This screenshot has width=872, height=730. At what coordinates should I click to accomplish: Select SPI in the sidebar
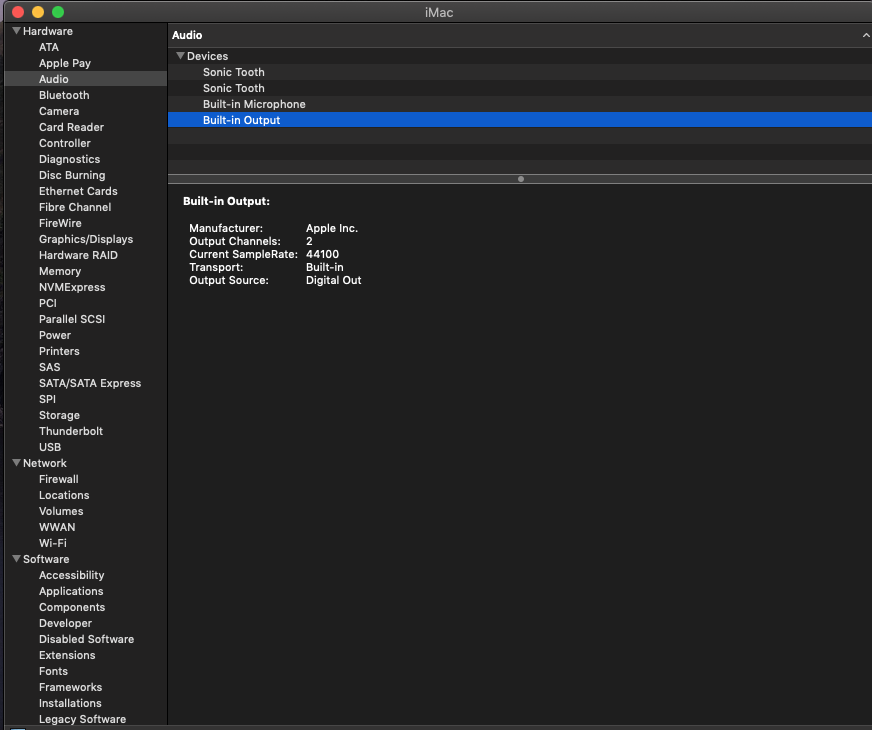point(47,399)
